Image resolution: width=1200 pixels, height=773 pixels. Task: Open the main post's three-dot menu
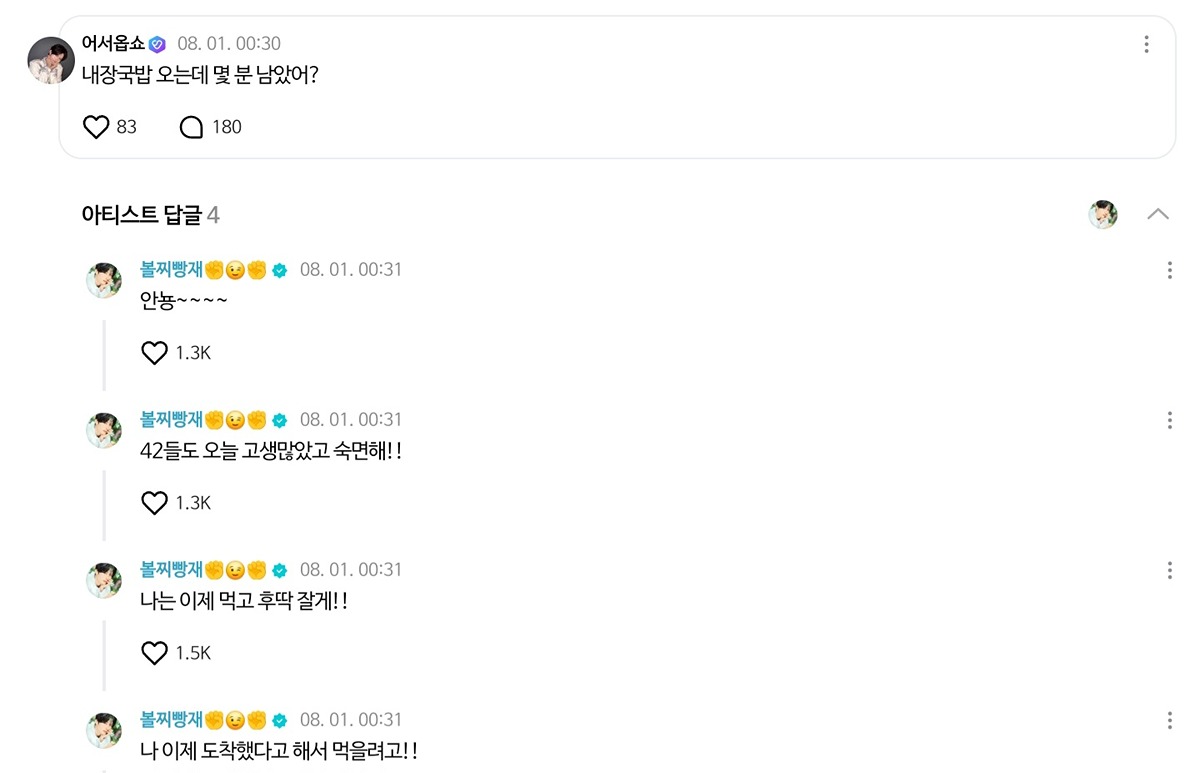pos(1146,44)
